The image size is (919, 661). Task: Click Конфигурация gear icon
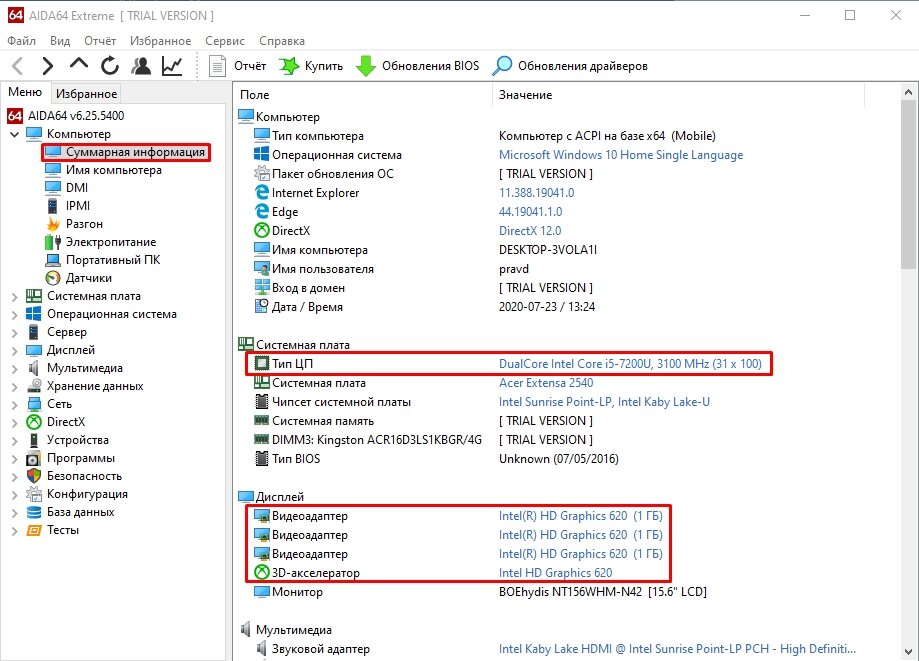tap(34, 494)
